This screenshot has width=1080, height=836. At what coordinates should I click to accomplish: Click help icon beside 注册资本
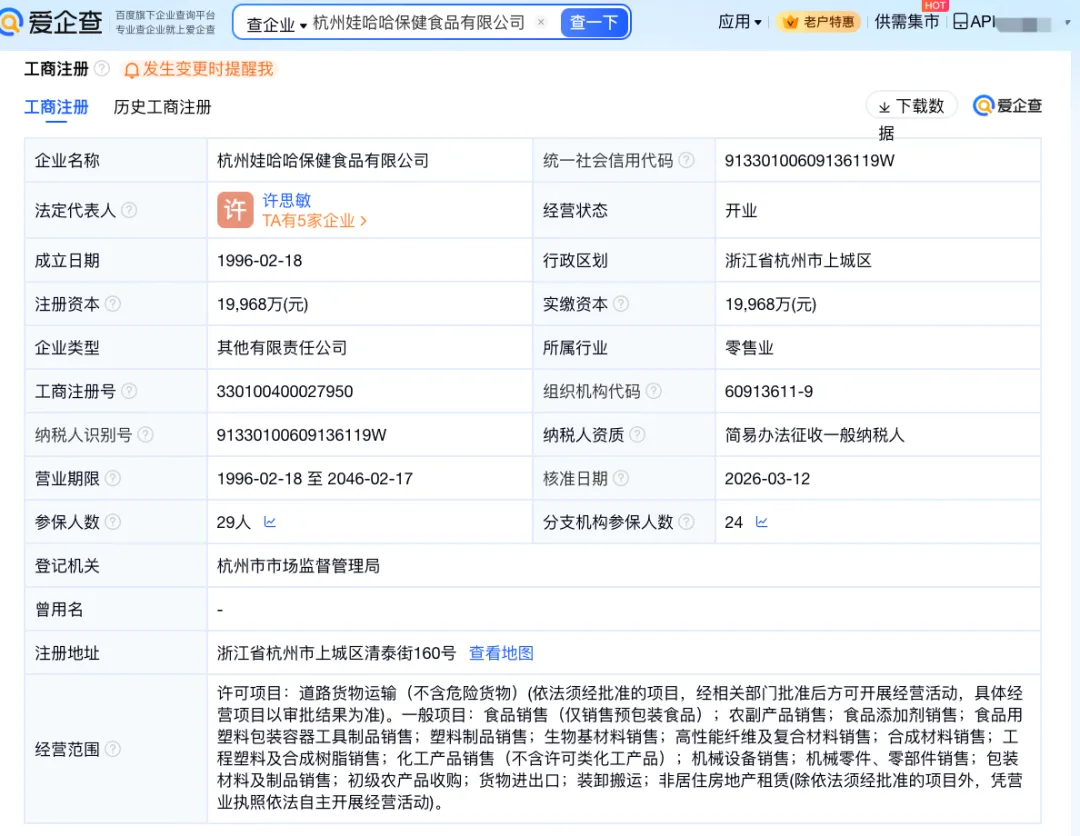[113, 304]
